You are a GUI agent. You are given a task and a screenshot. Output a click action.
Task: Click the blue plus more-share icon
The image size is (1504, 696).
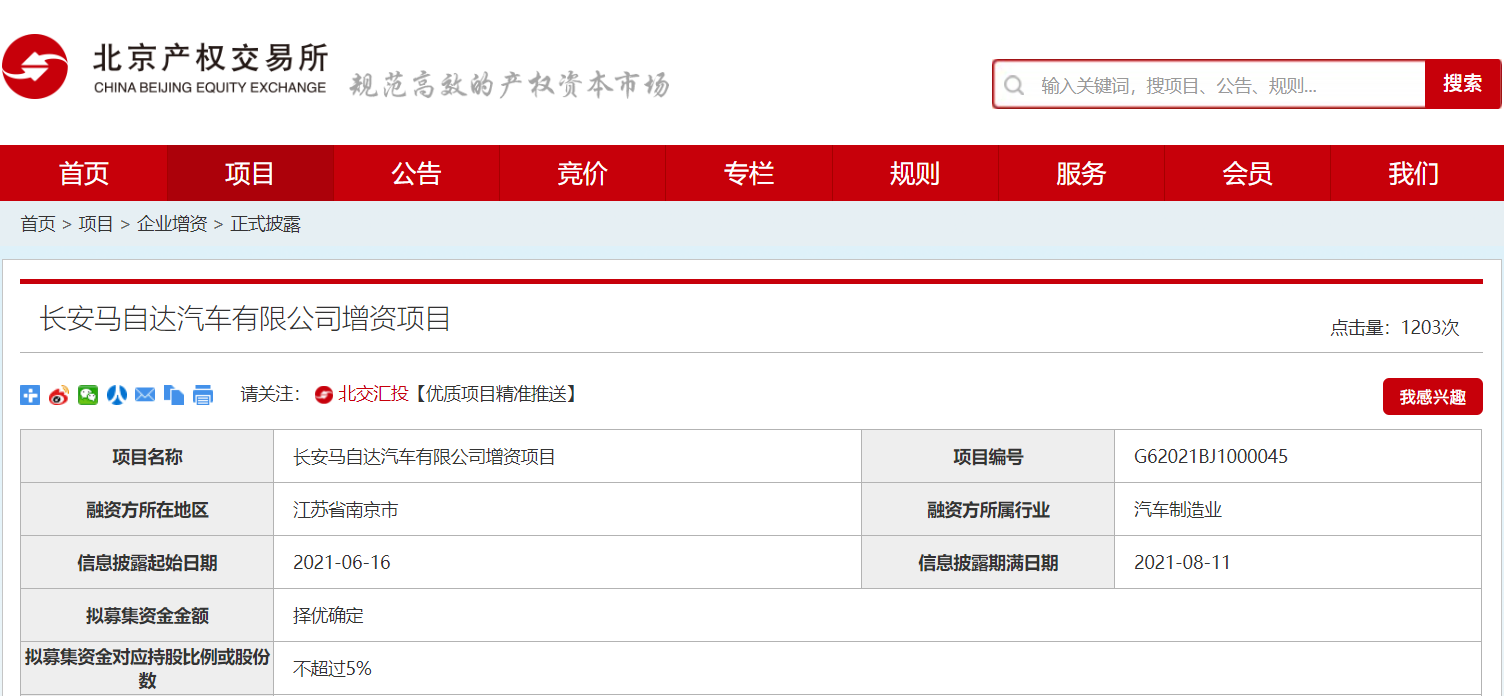(x=30, y=395)
